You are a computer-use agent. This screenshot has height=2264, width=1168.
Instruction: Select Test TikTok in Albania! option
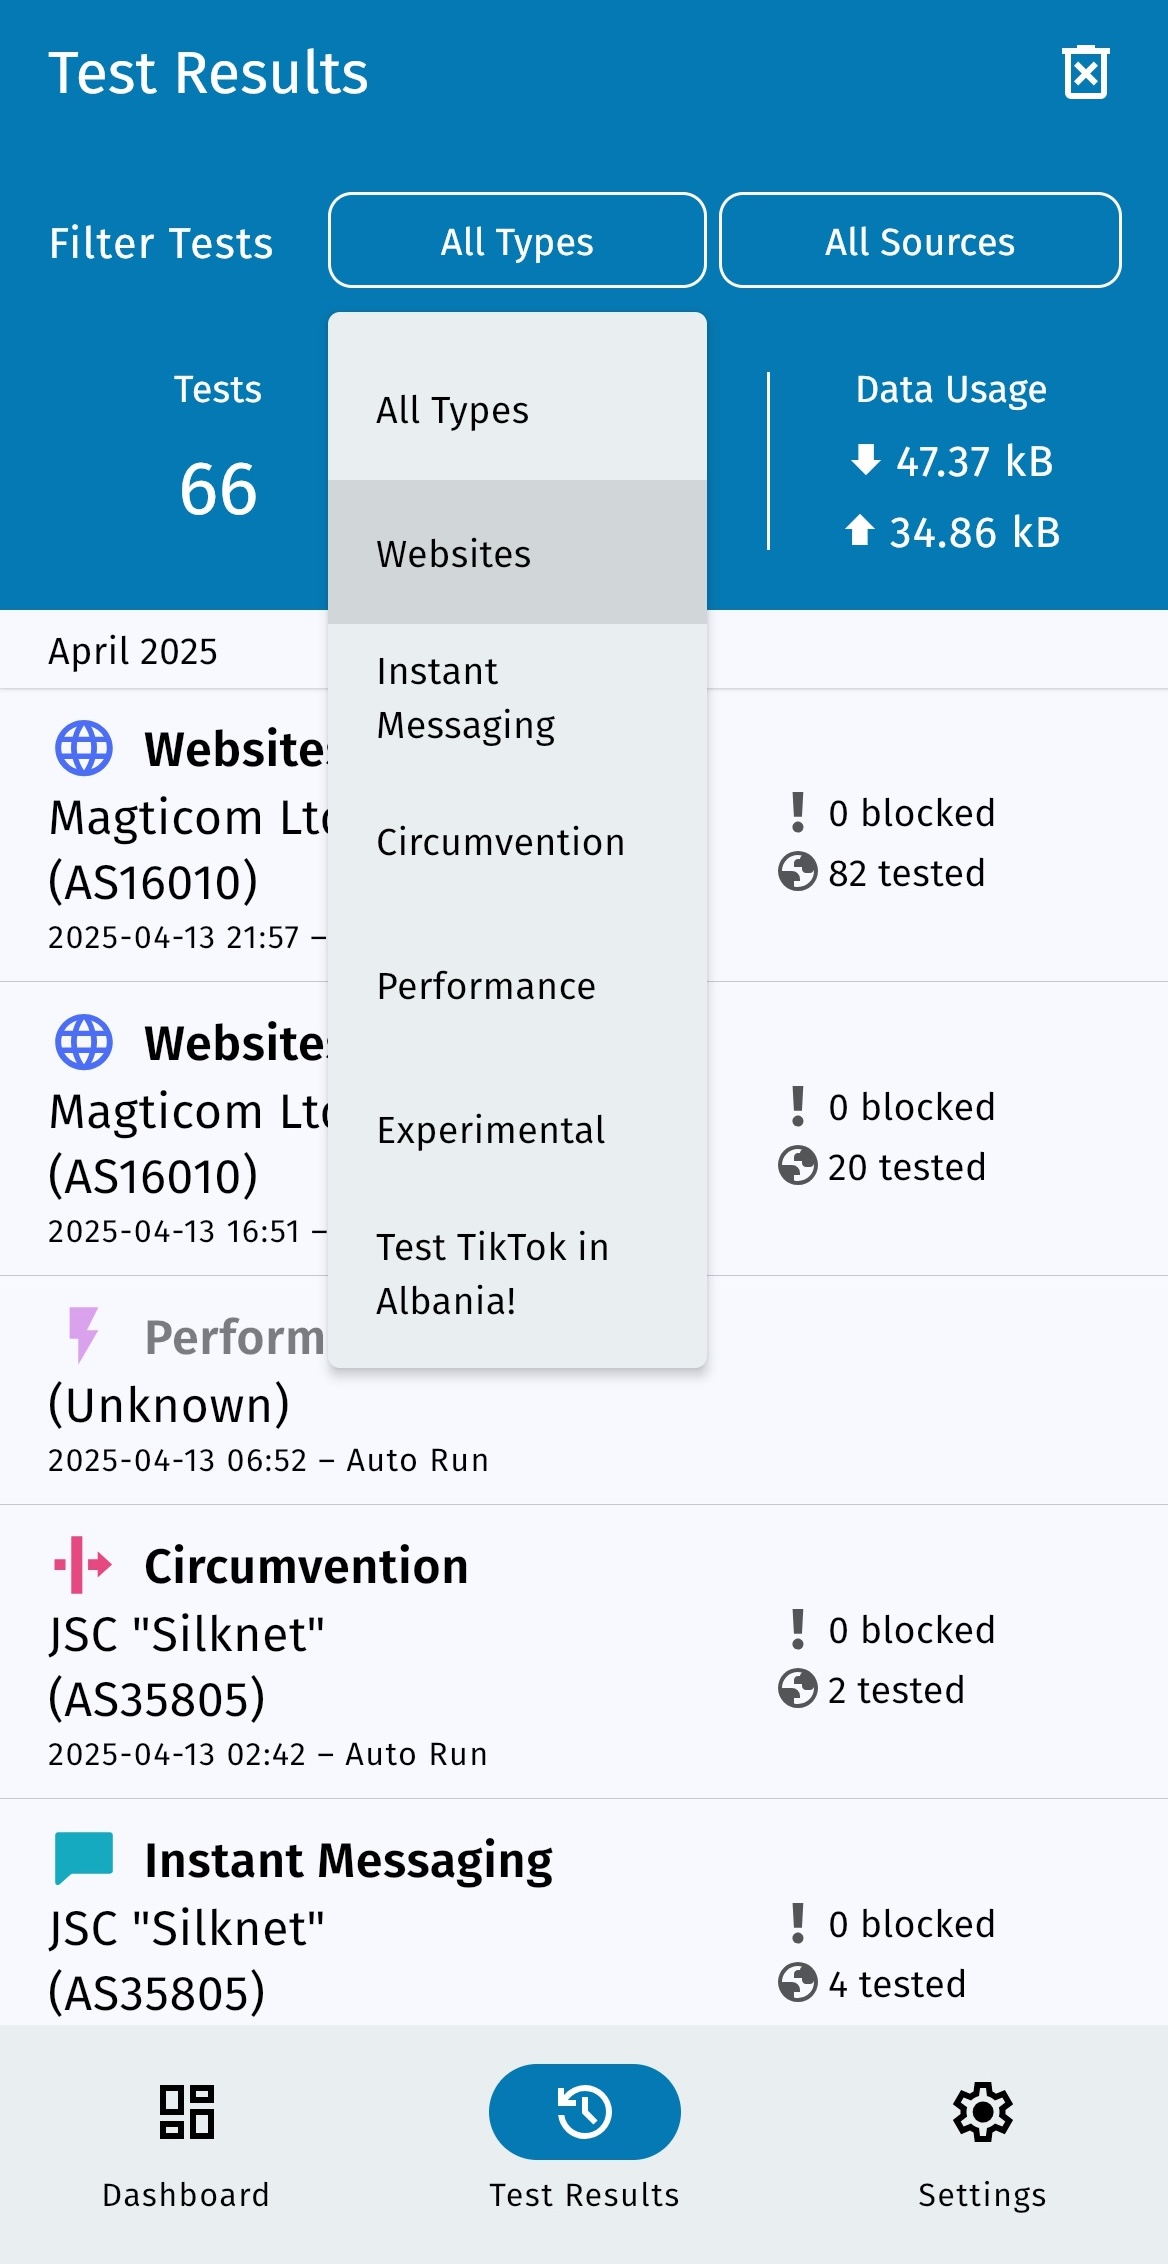tap(517, 1274)
